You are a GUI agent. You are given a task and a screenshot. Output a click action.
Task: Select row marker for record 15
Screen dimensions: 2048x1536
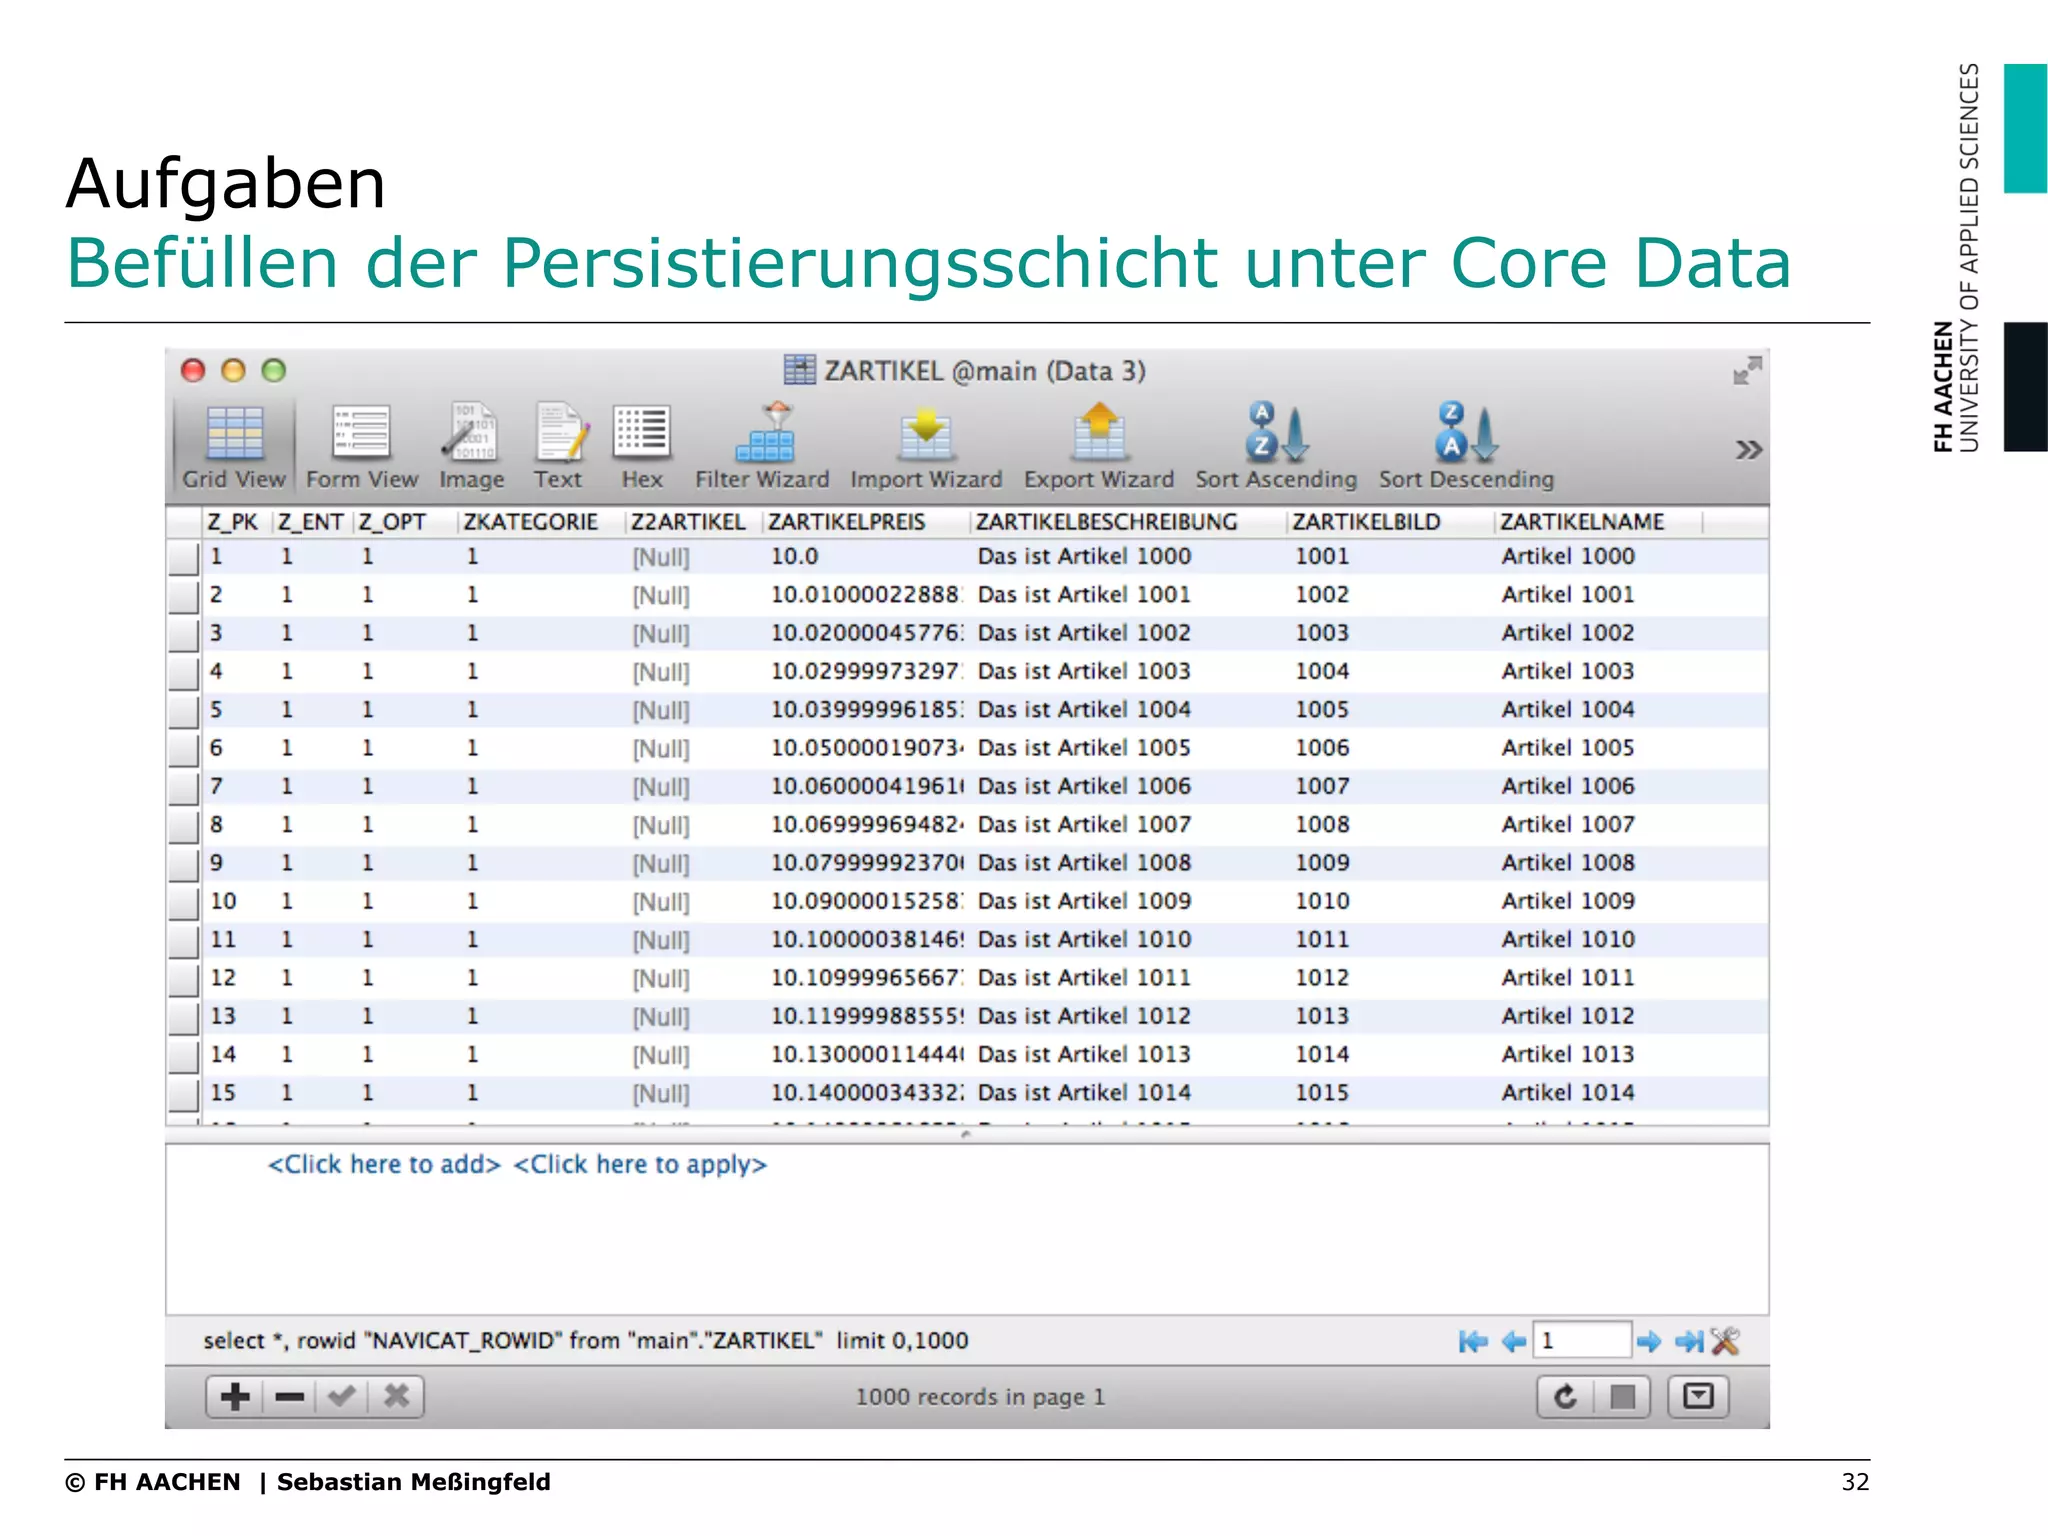(x=184, y=1094)
